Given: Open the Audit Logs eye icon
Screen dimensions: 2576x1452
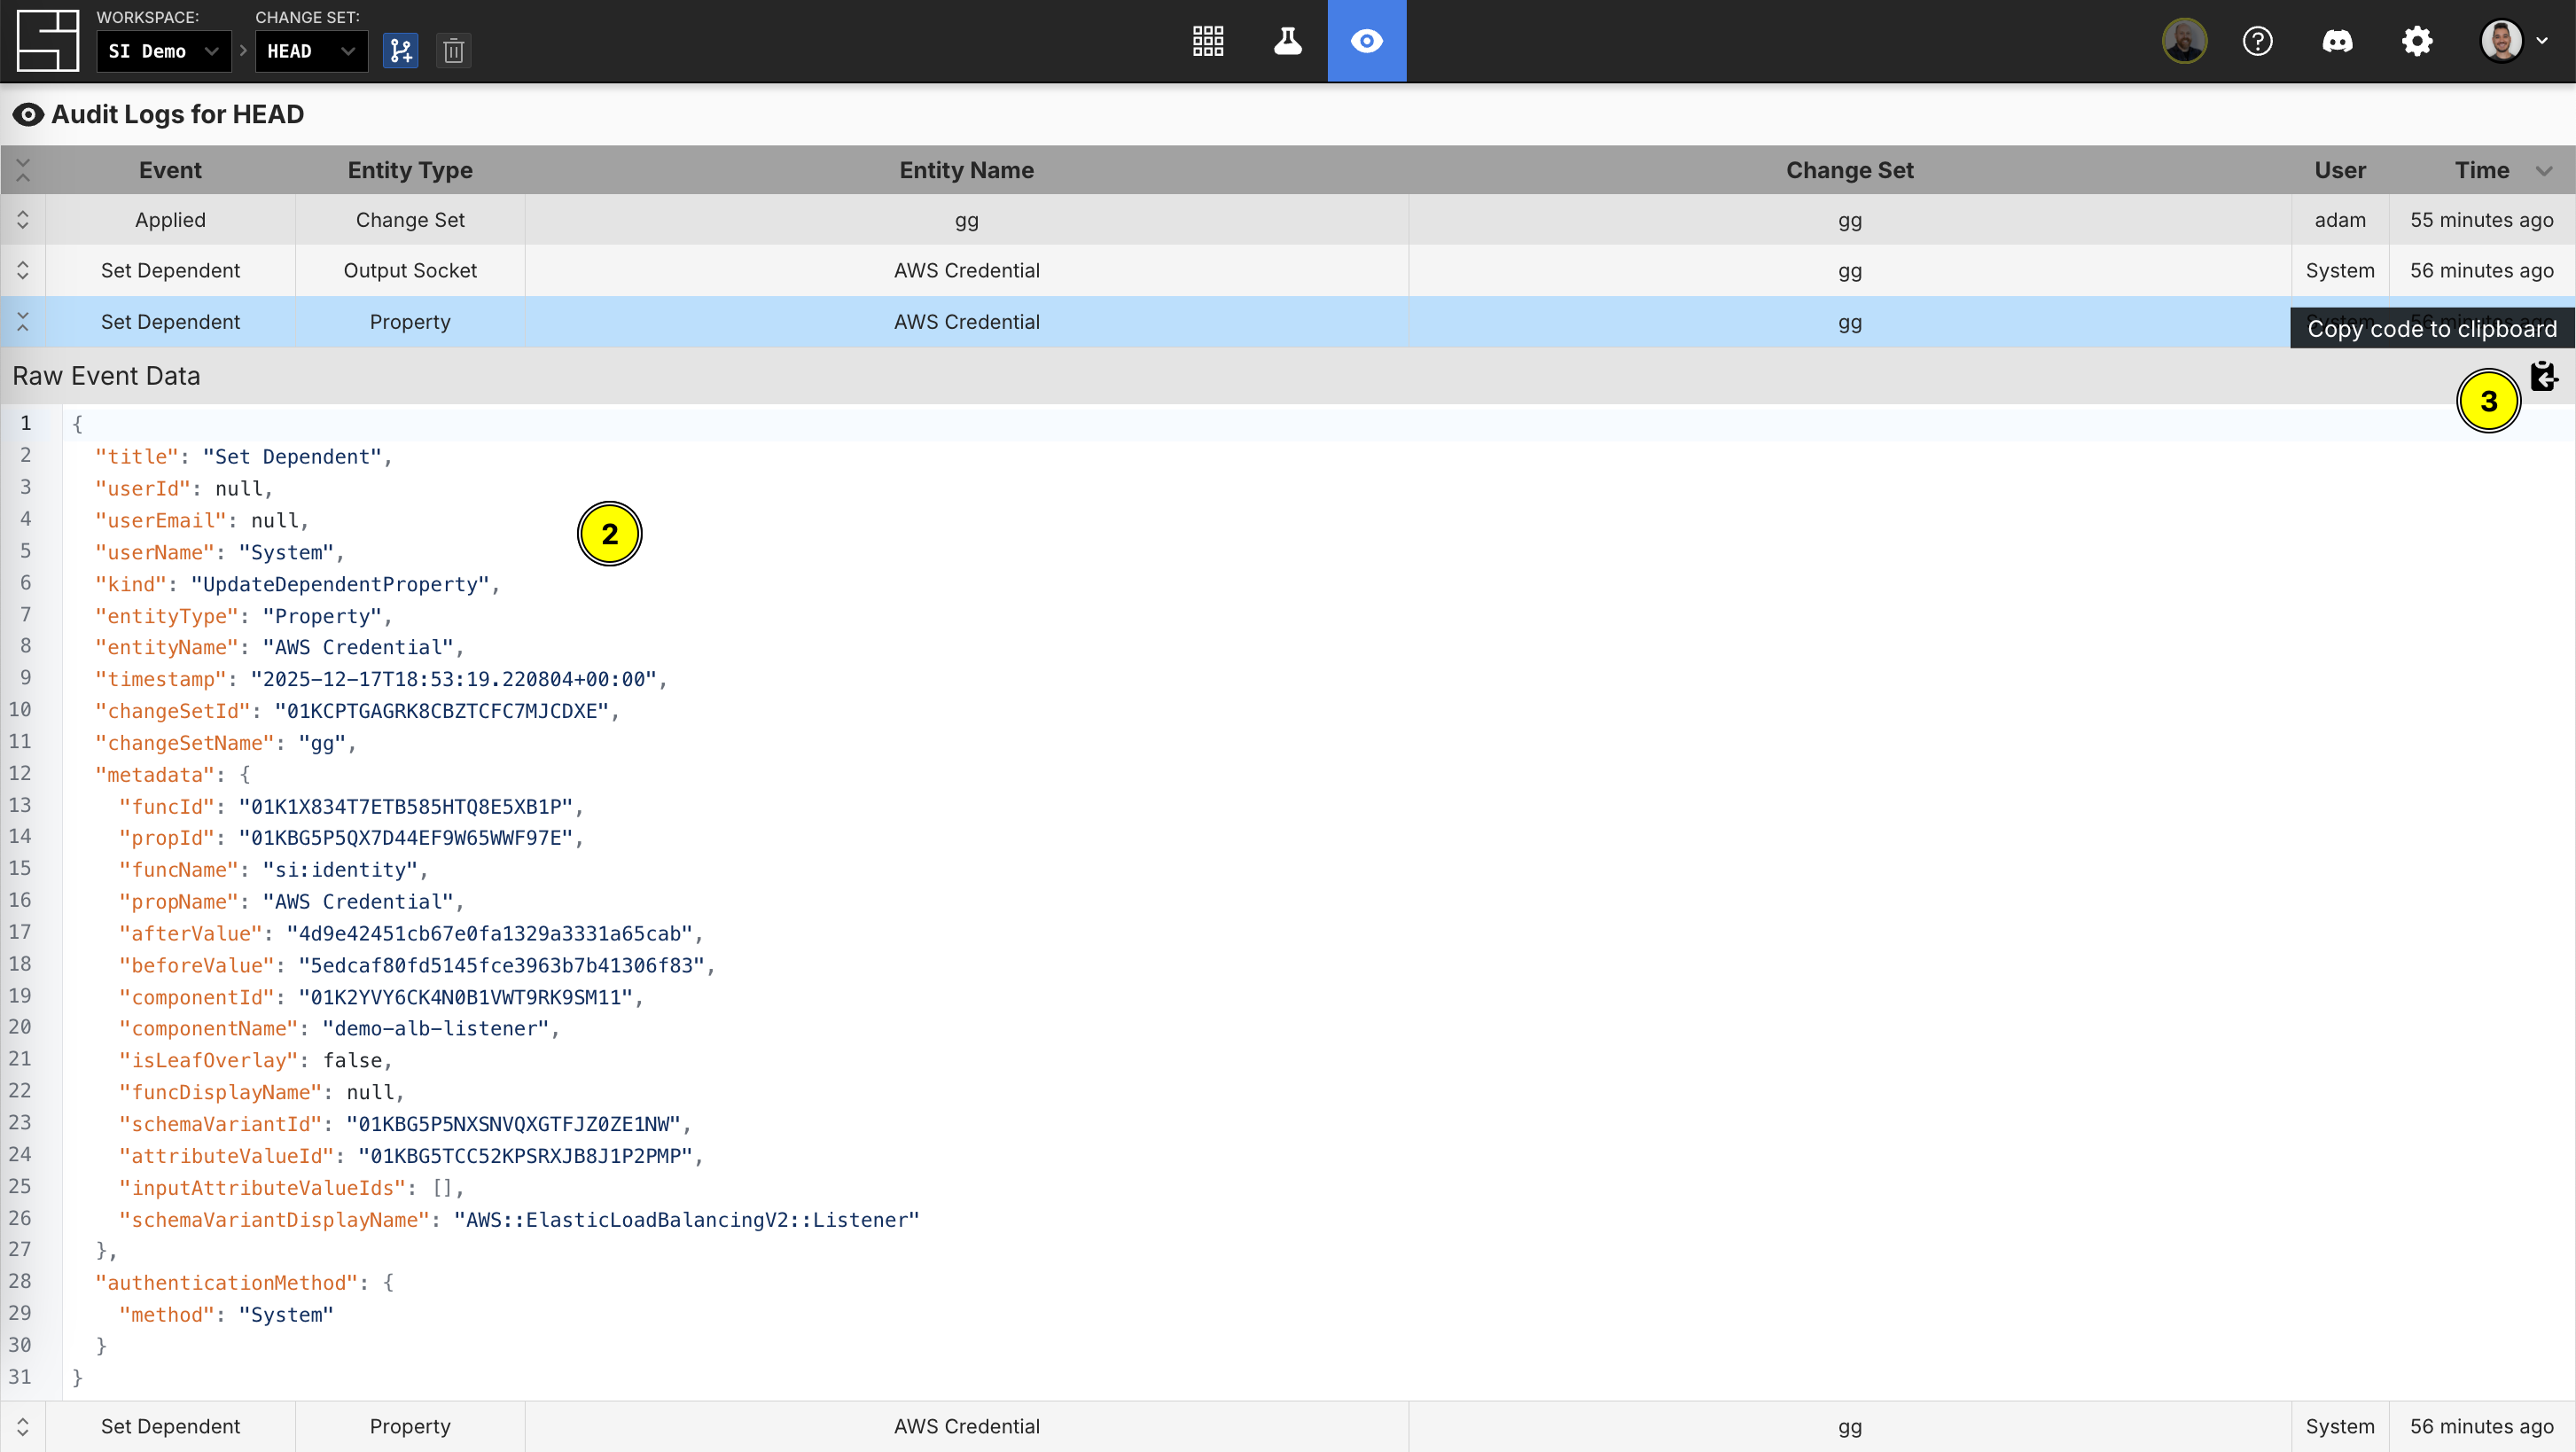Looking at the screenshot, I should (1367, 40).
